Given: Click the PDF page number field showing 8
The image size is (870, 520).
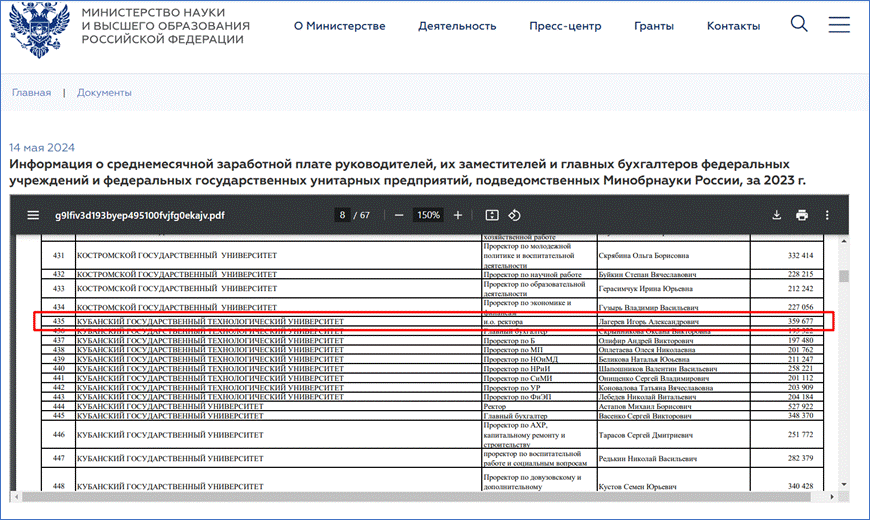Looking at the screenshot, I should (x=342, y=215).
